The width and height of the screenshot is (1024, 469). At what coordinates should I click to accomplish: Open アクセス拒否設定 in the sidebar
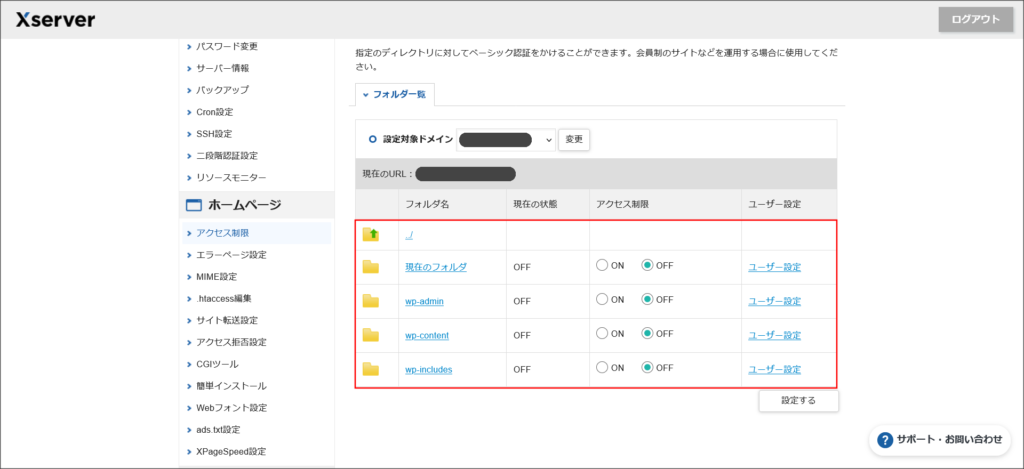pyautogui.click(x=231, y=342)
